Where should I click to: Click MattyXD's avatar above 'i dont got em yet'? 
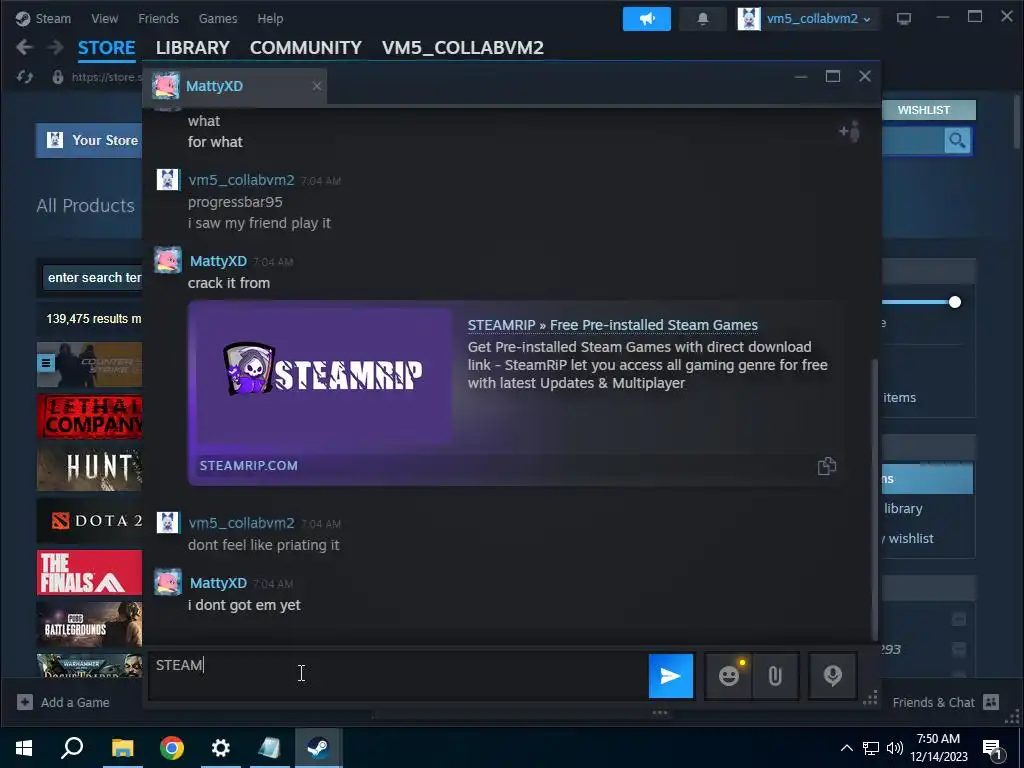(167, 581)
